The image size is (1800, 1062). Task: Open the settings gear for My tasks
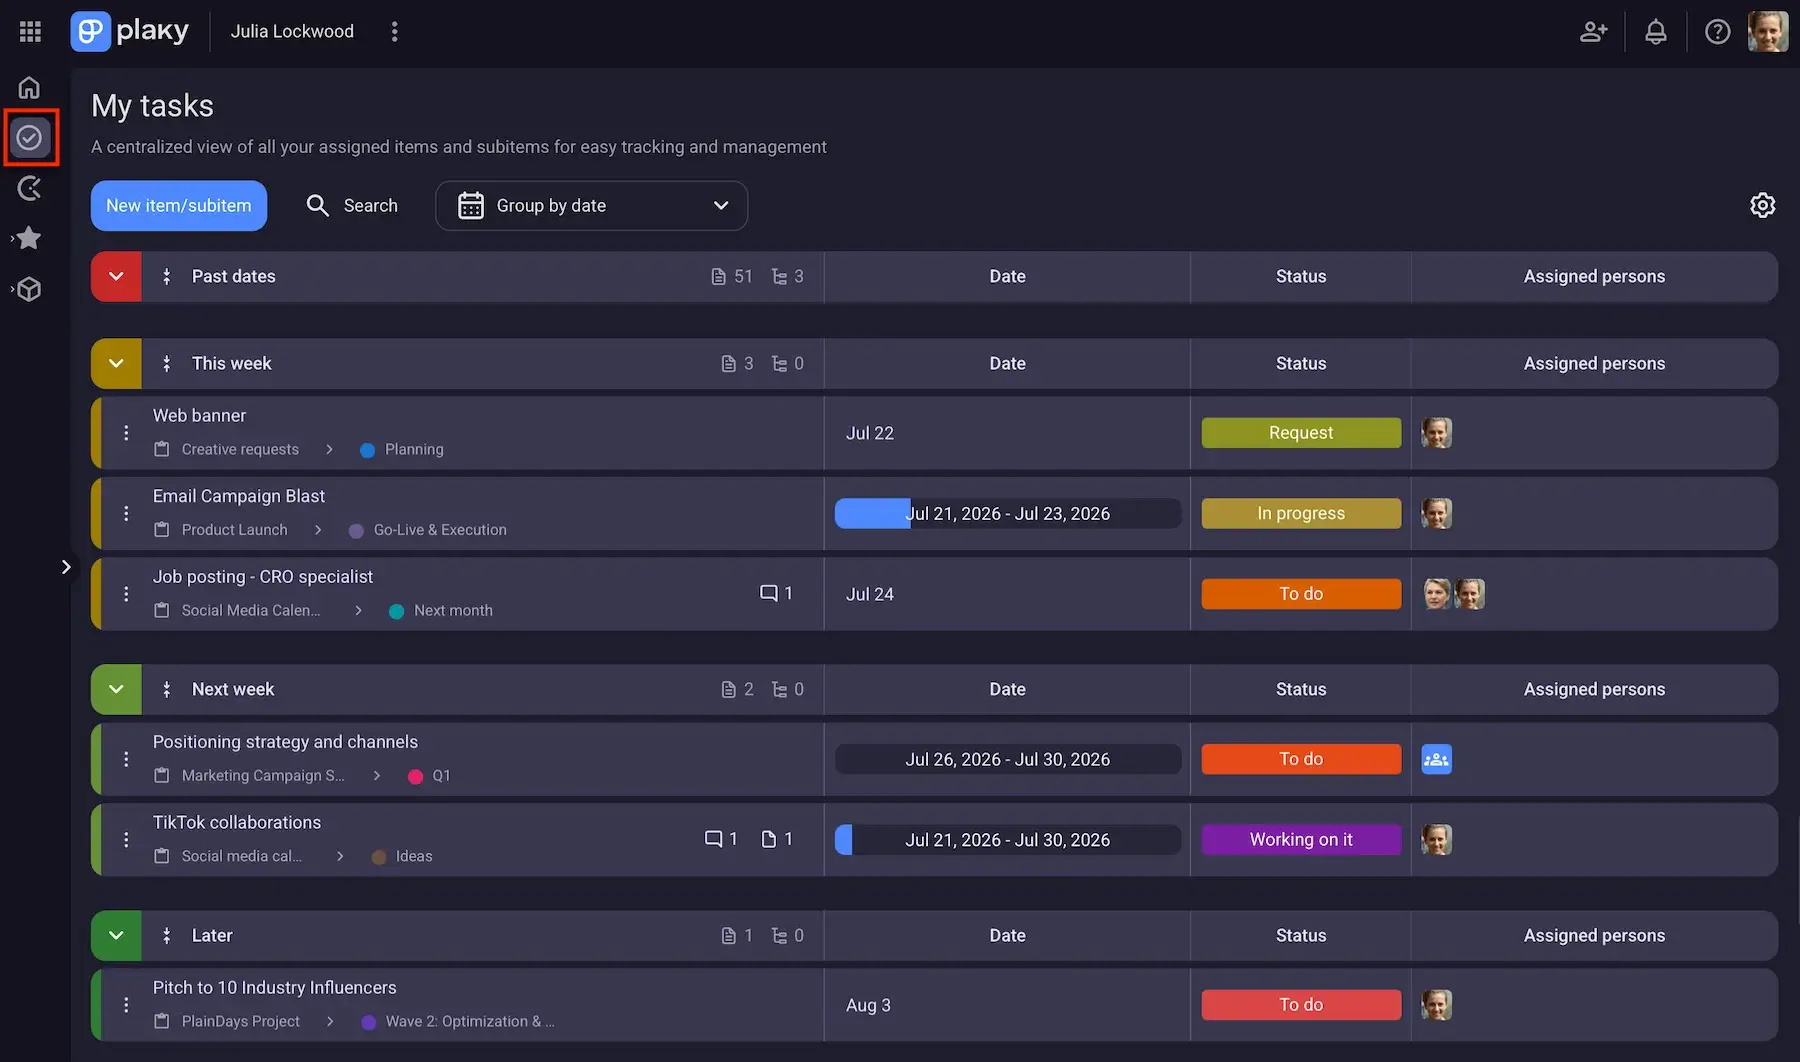(x=1763, y=205)
